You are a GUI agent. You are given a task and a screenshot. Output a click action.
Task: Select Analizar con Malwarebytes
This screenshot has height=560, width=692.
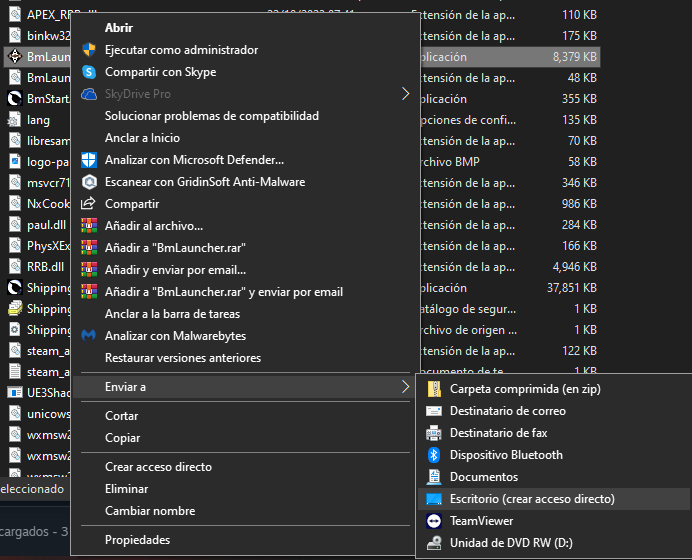[x=176, y=336]
